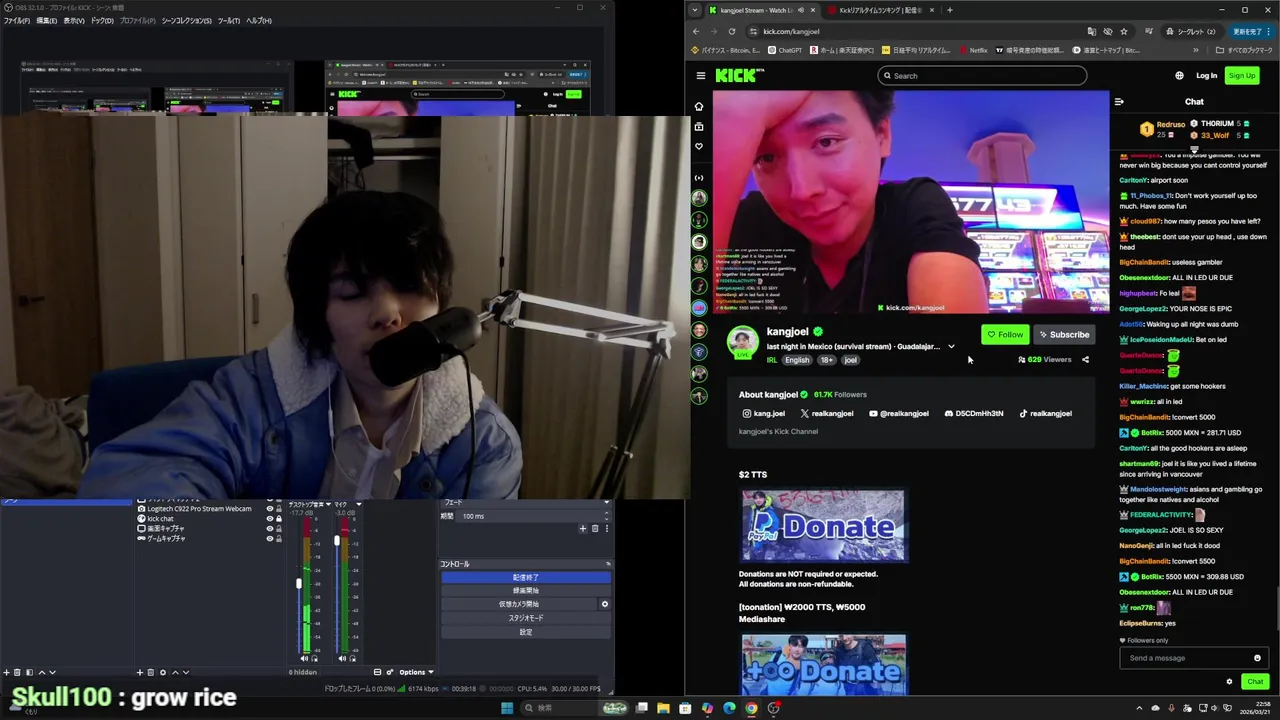This screenshot has width=1280, height=720.
Task: Open the Chrome tab search dropdown
Action: coord(695,10)
